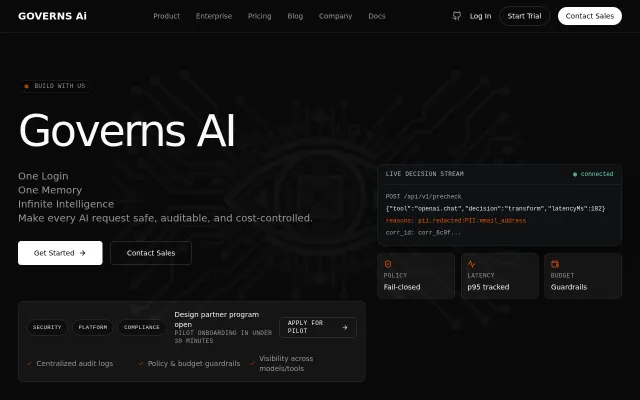The width and height of the screenshot is (640, 400).
Task: Click checkmark beside Visibility across models/tools
Action: [252, 363]
